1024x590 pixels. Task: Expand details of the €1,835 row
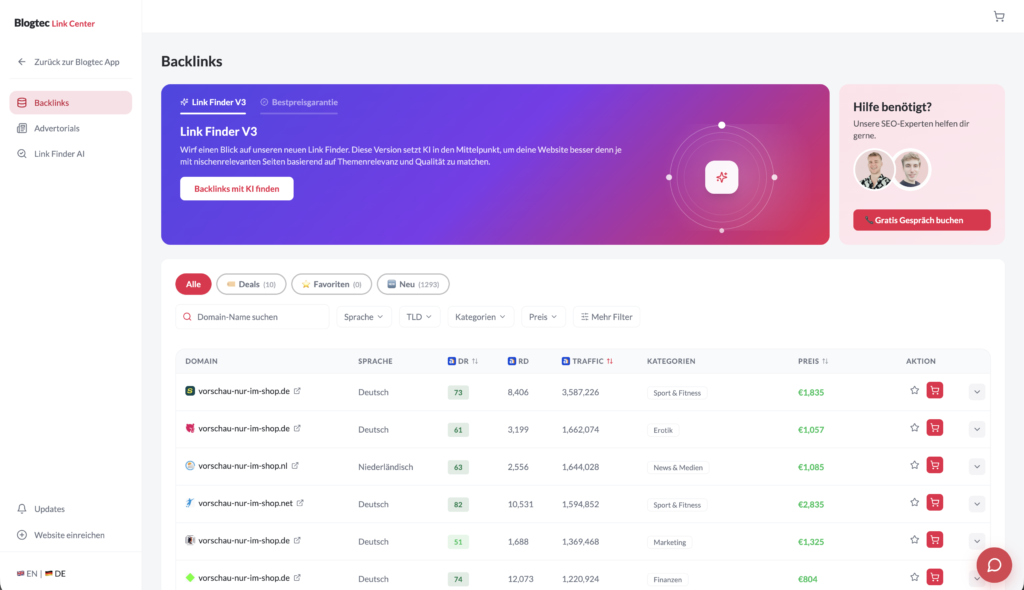coord(977,392)
